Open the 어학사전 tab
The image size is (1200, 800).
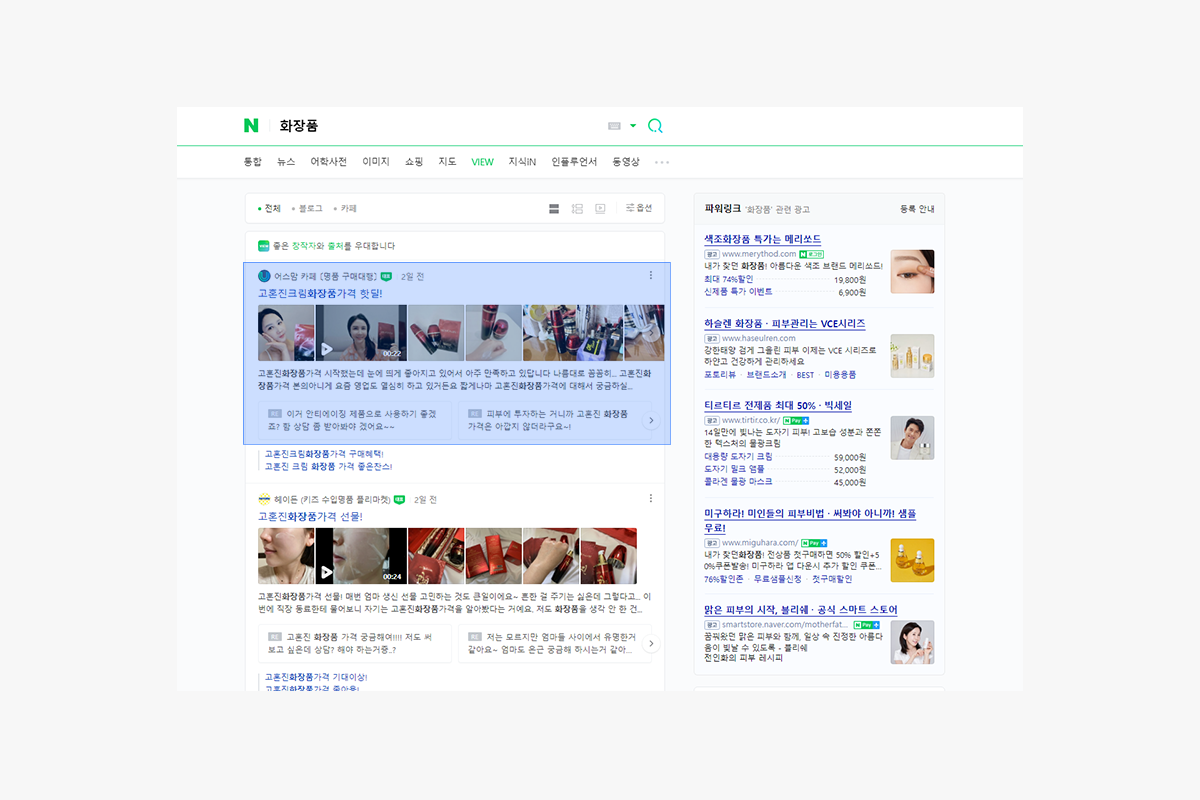(328, 162)
